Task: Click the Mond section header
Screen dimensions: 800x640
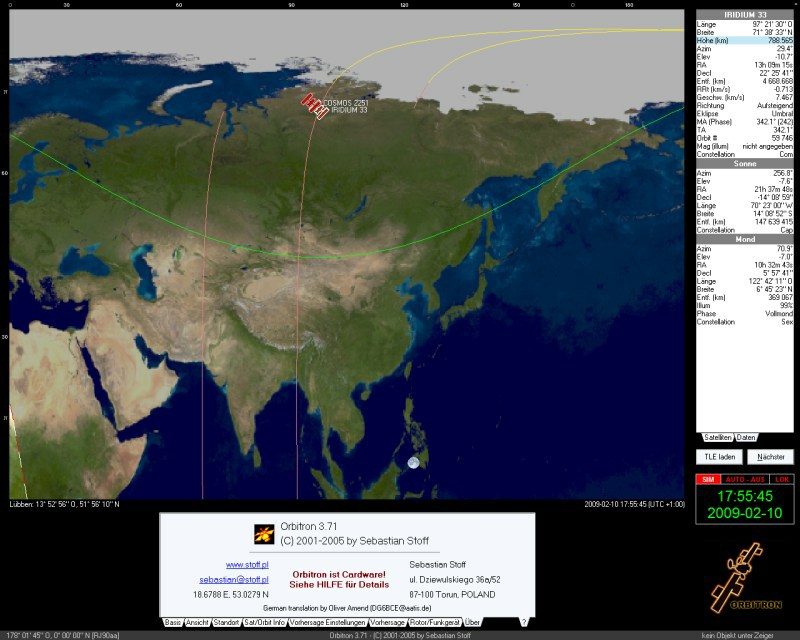Action: 745,239
